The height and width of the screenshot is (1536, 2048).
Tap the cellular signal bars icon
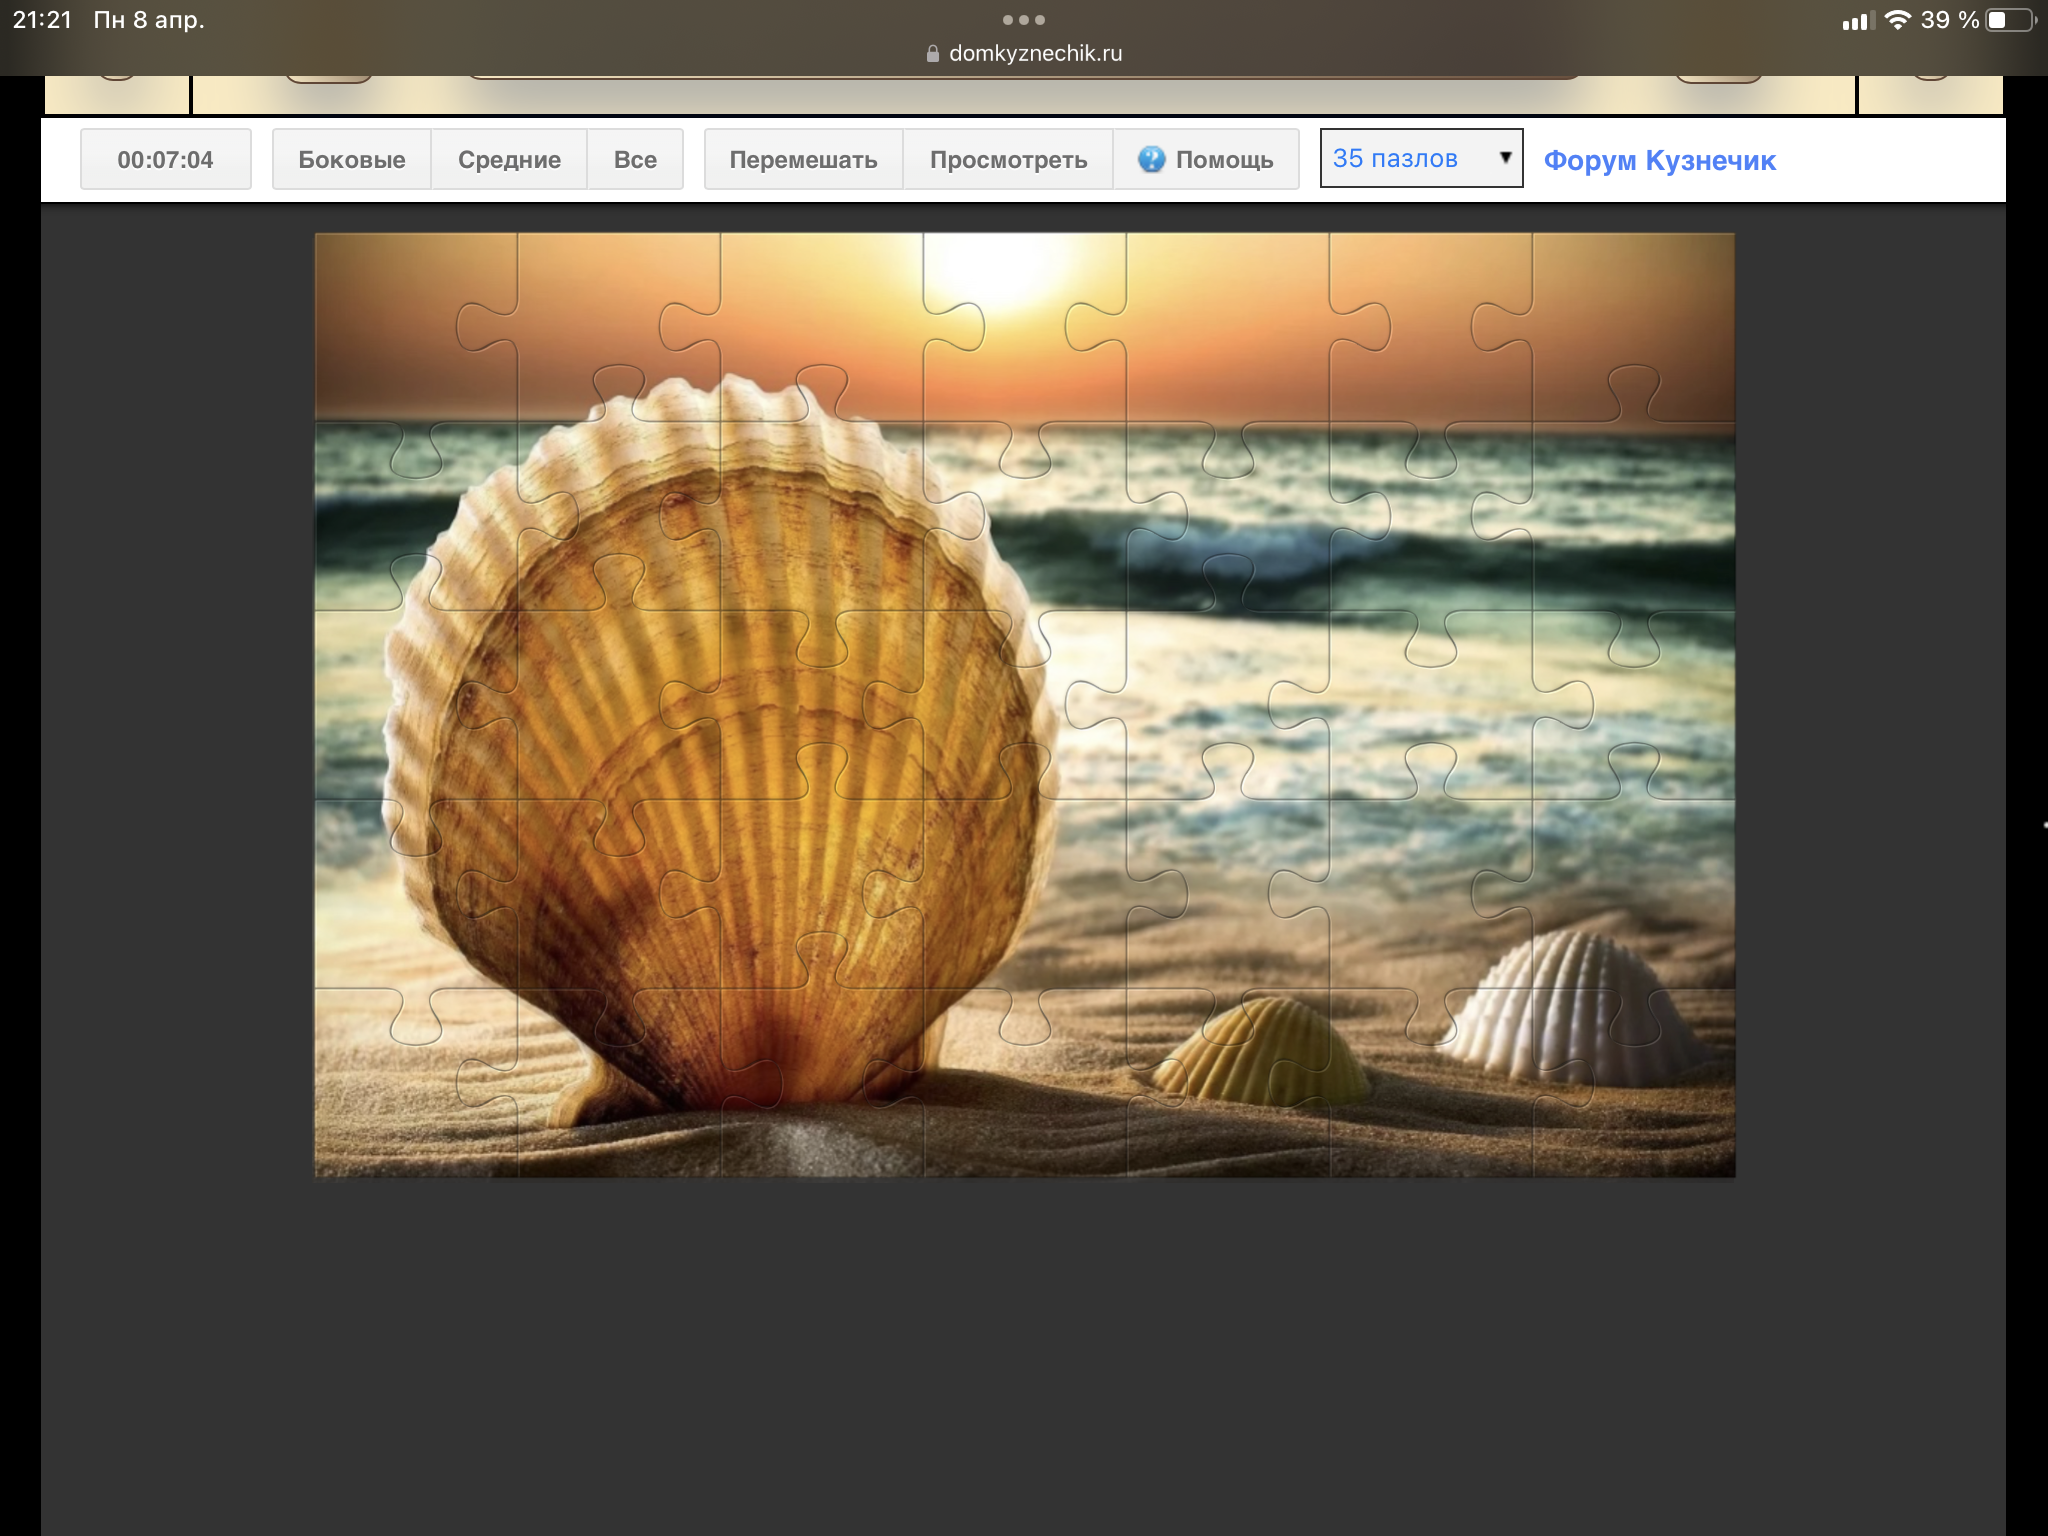pos(1857,21)
